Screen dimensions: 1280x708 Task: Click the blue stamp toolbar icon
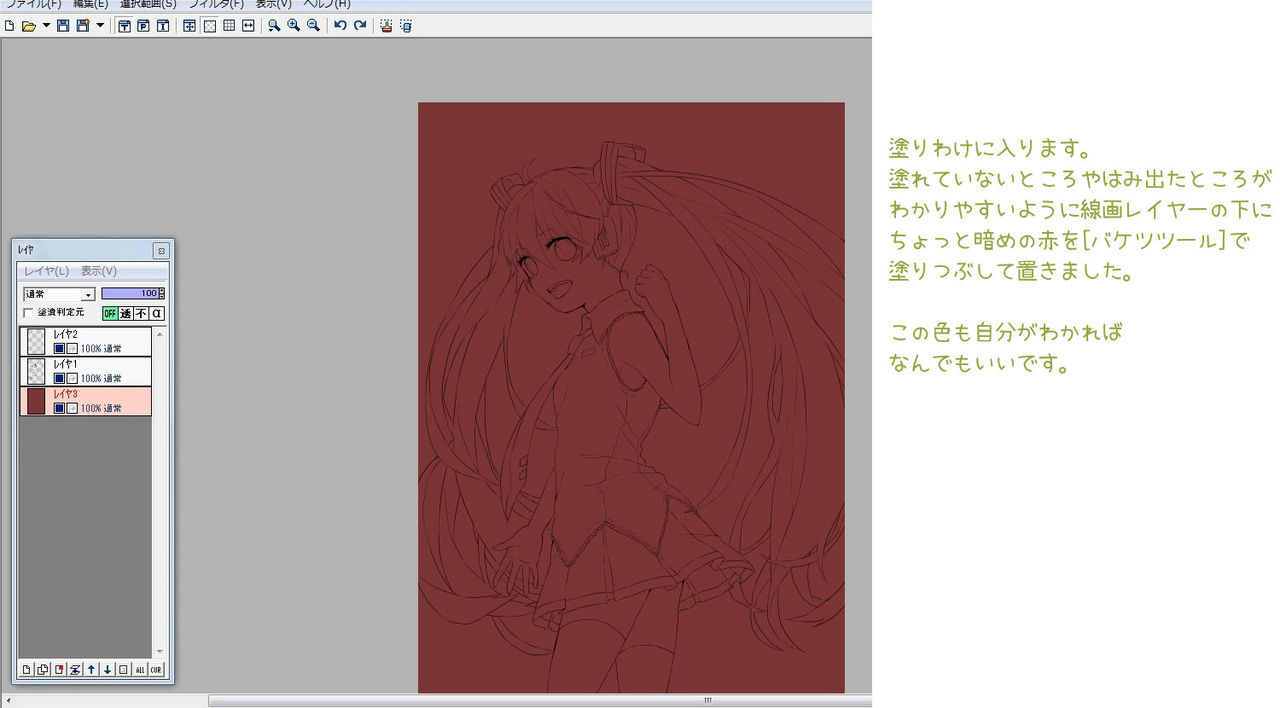coord(405,26)
